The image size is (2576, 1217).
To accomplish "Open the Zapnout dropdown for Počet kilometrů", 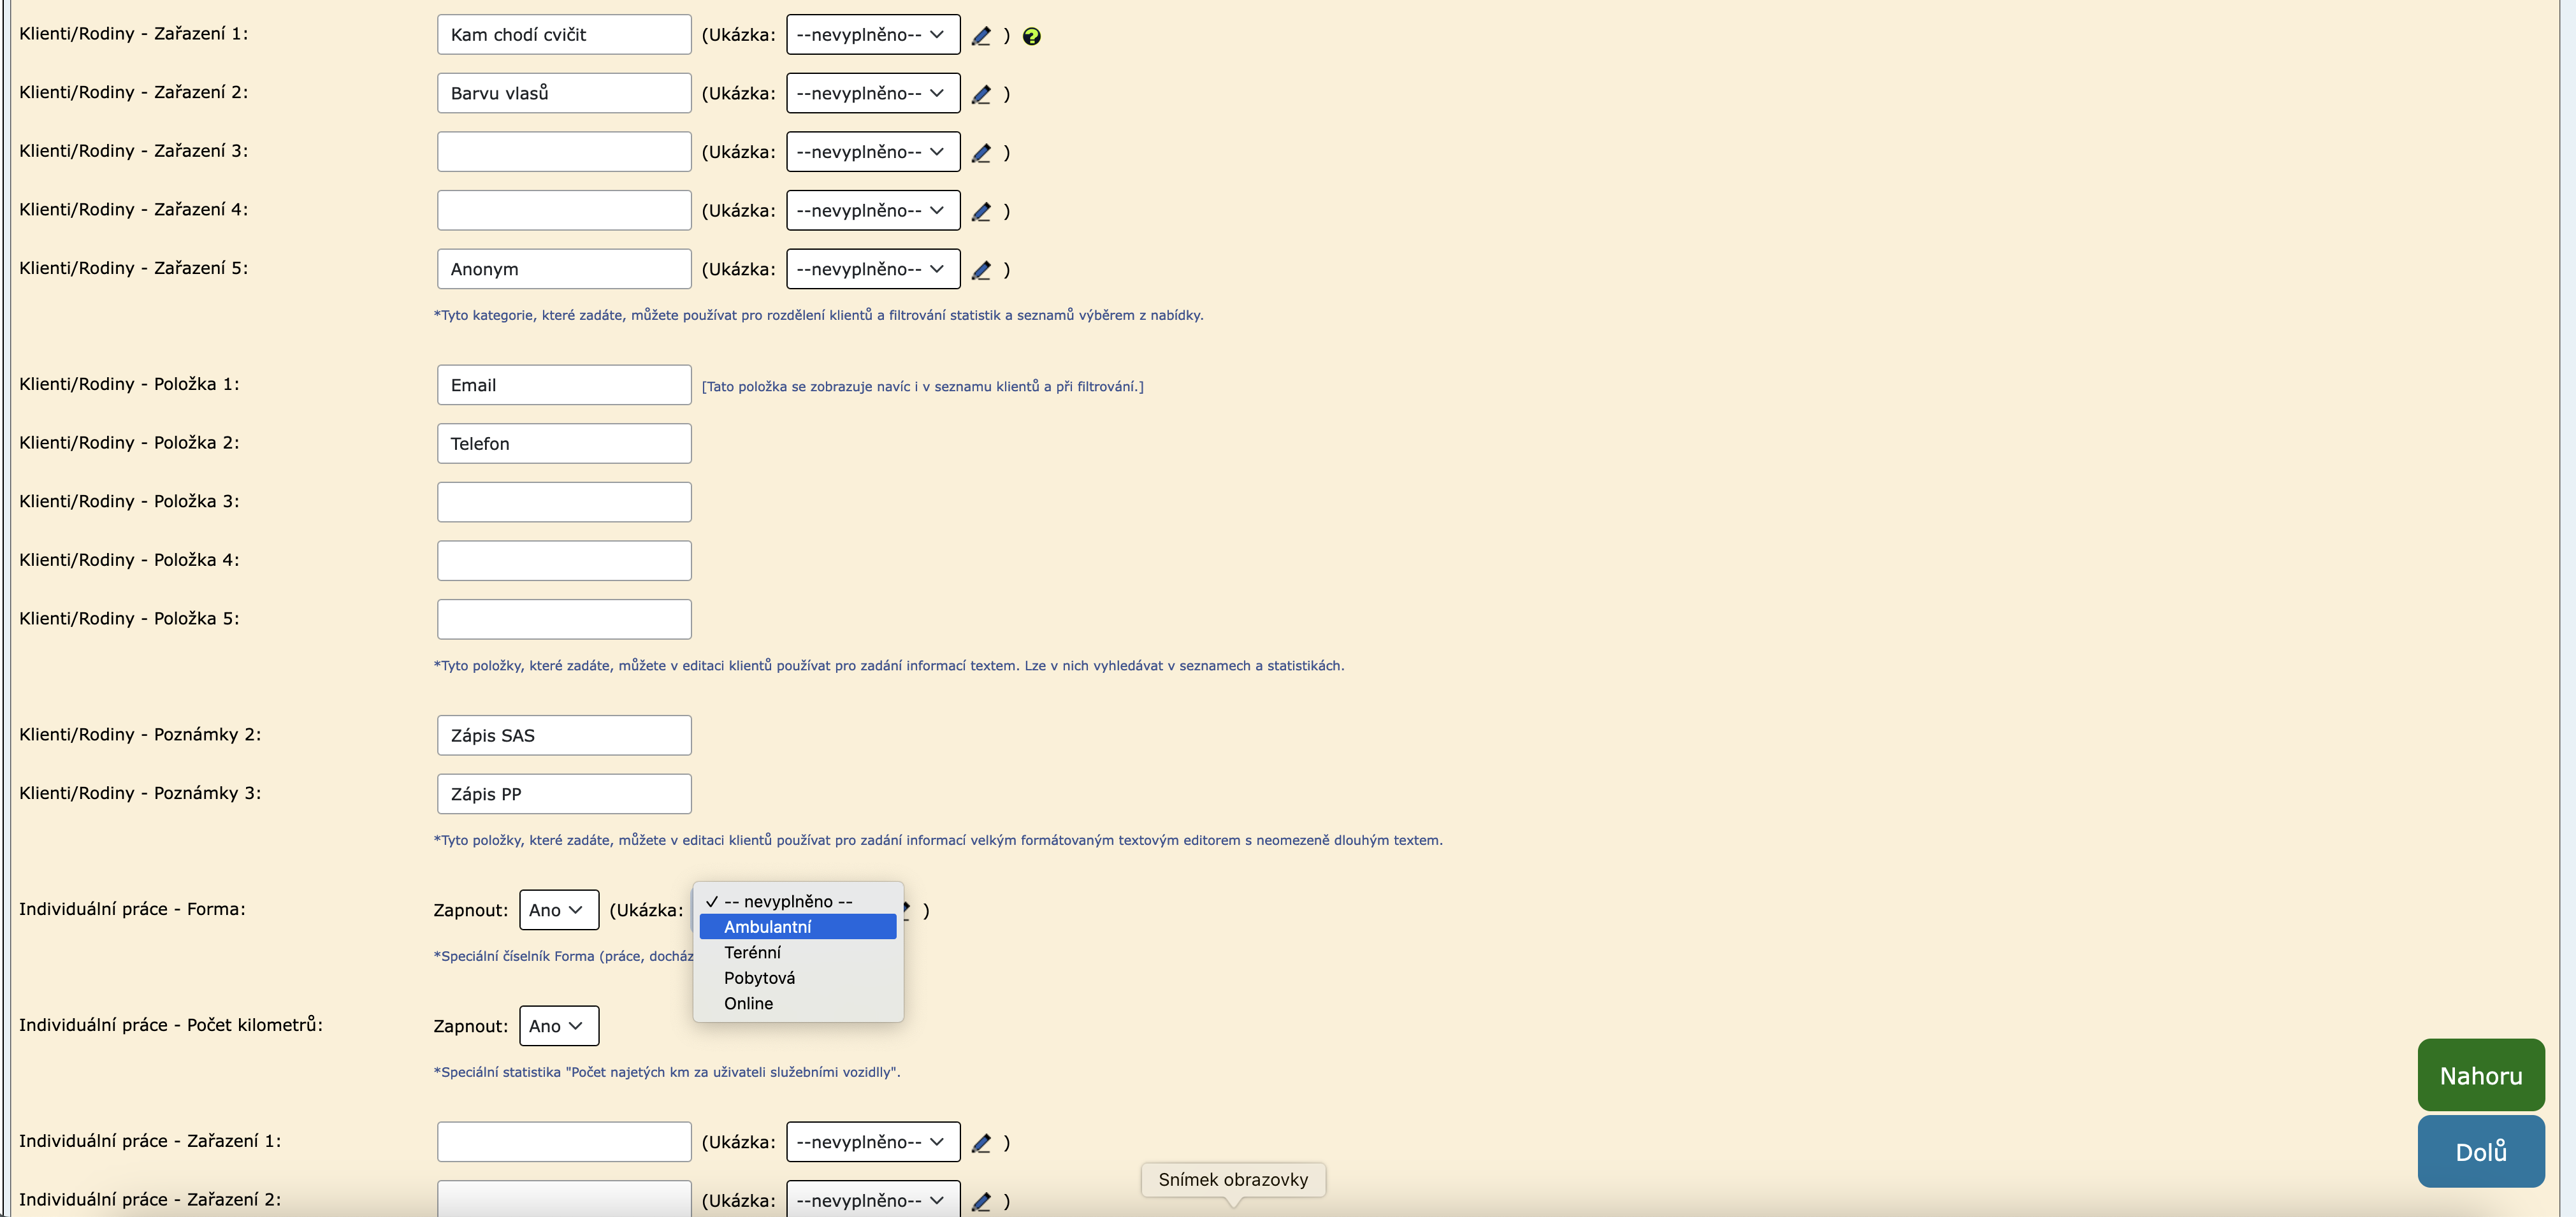I will [x=558, y=1026].
